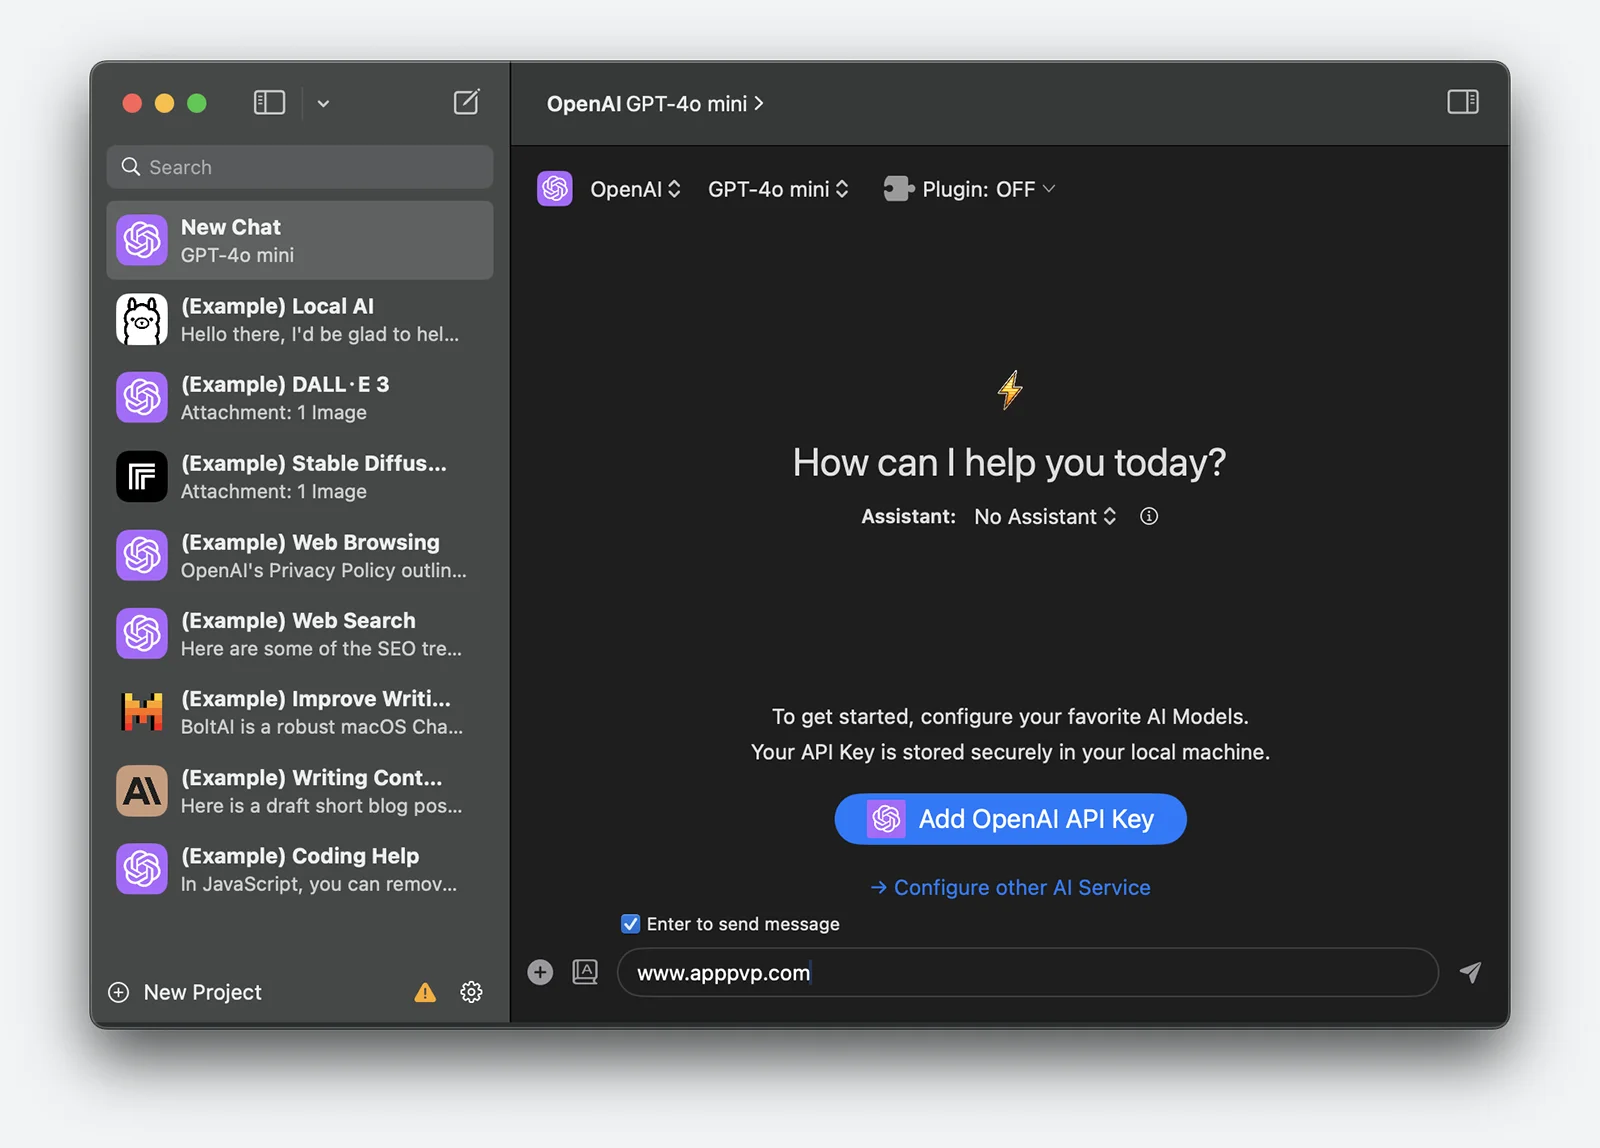This screenshot has height=1148, width=1600.
Task: Expand sidebar chevron dropdown in toolbar
Action: (323, 103)
